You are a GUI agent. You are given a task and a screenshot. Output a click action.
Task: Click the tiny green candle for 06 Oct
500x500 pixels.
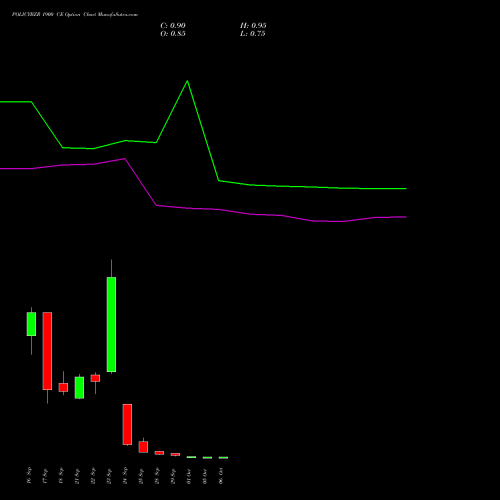click(x=223, y=458)
